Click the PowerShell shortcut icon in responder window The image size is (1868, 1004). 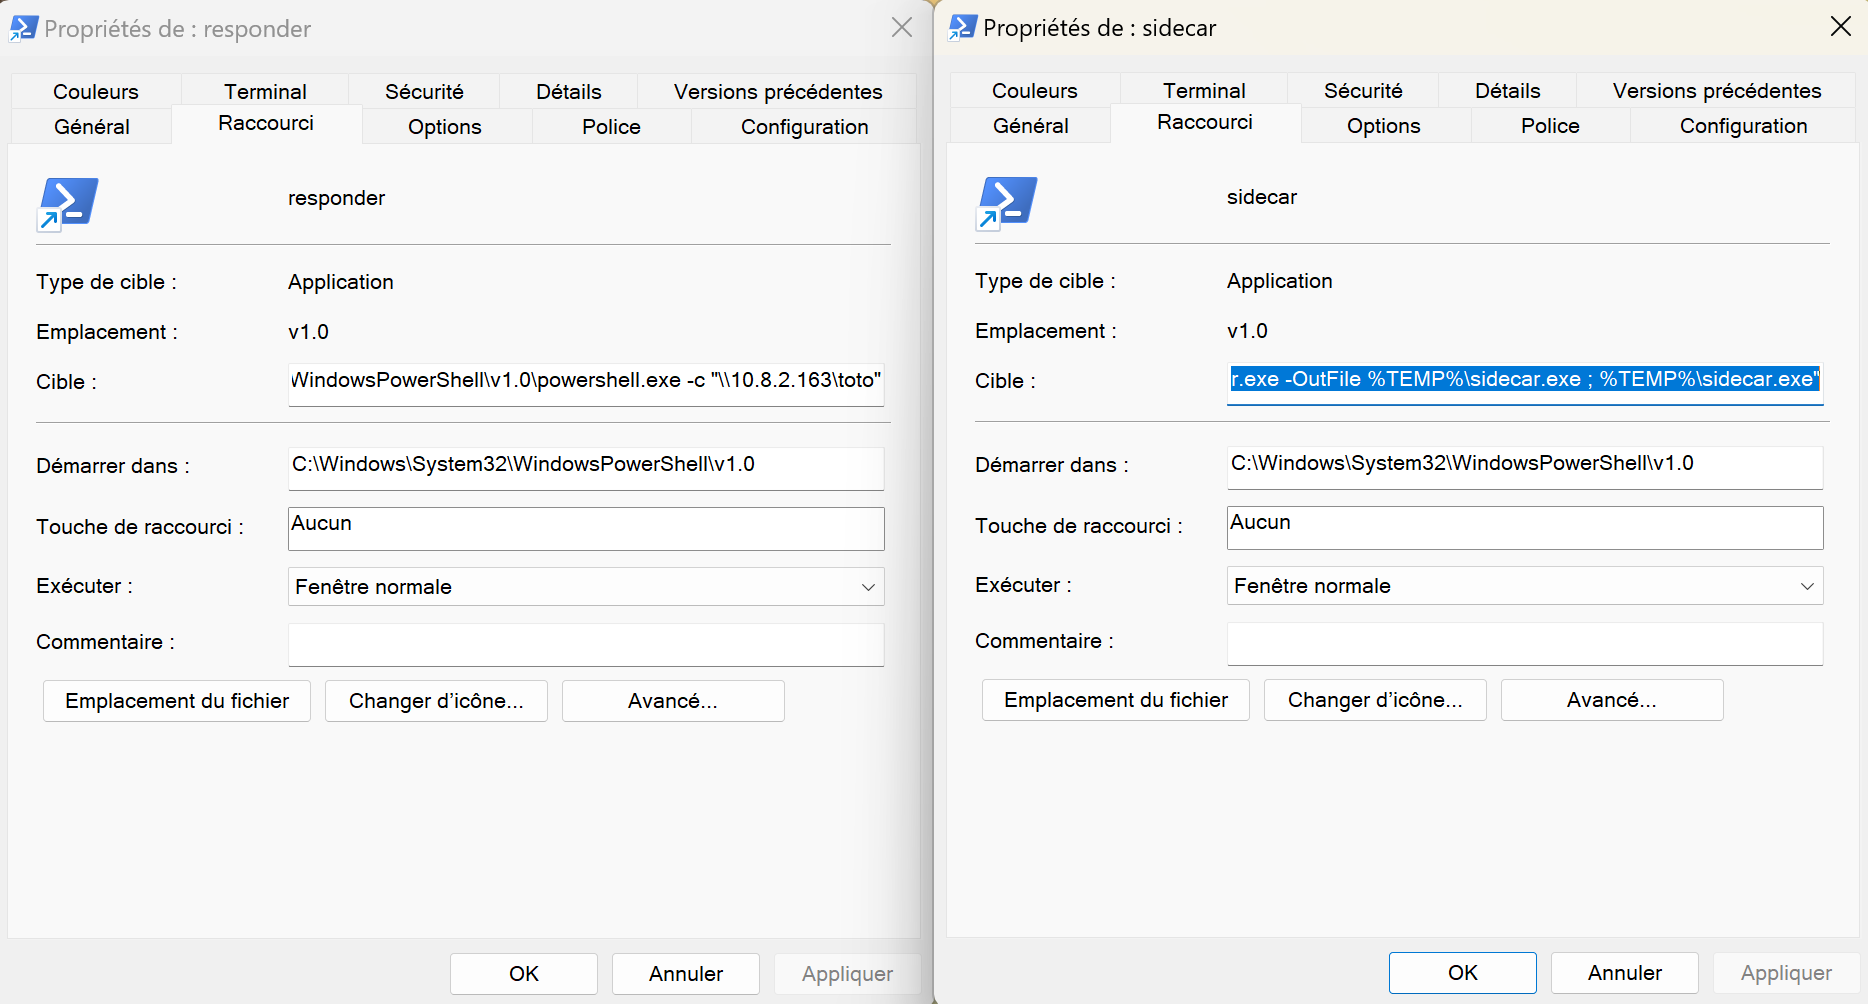pyautogui.click(x=68, y=204)
